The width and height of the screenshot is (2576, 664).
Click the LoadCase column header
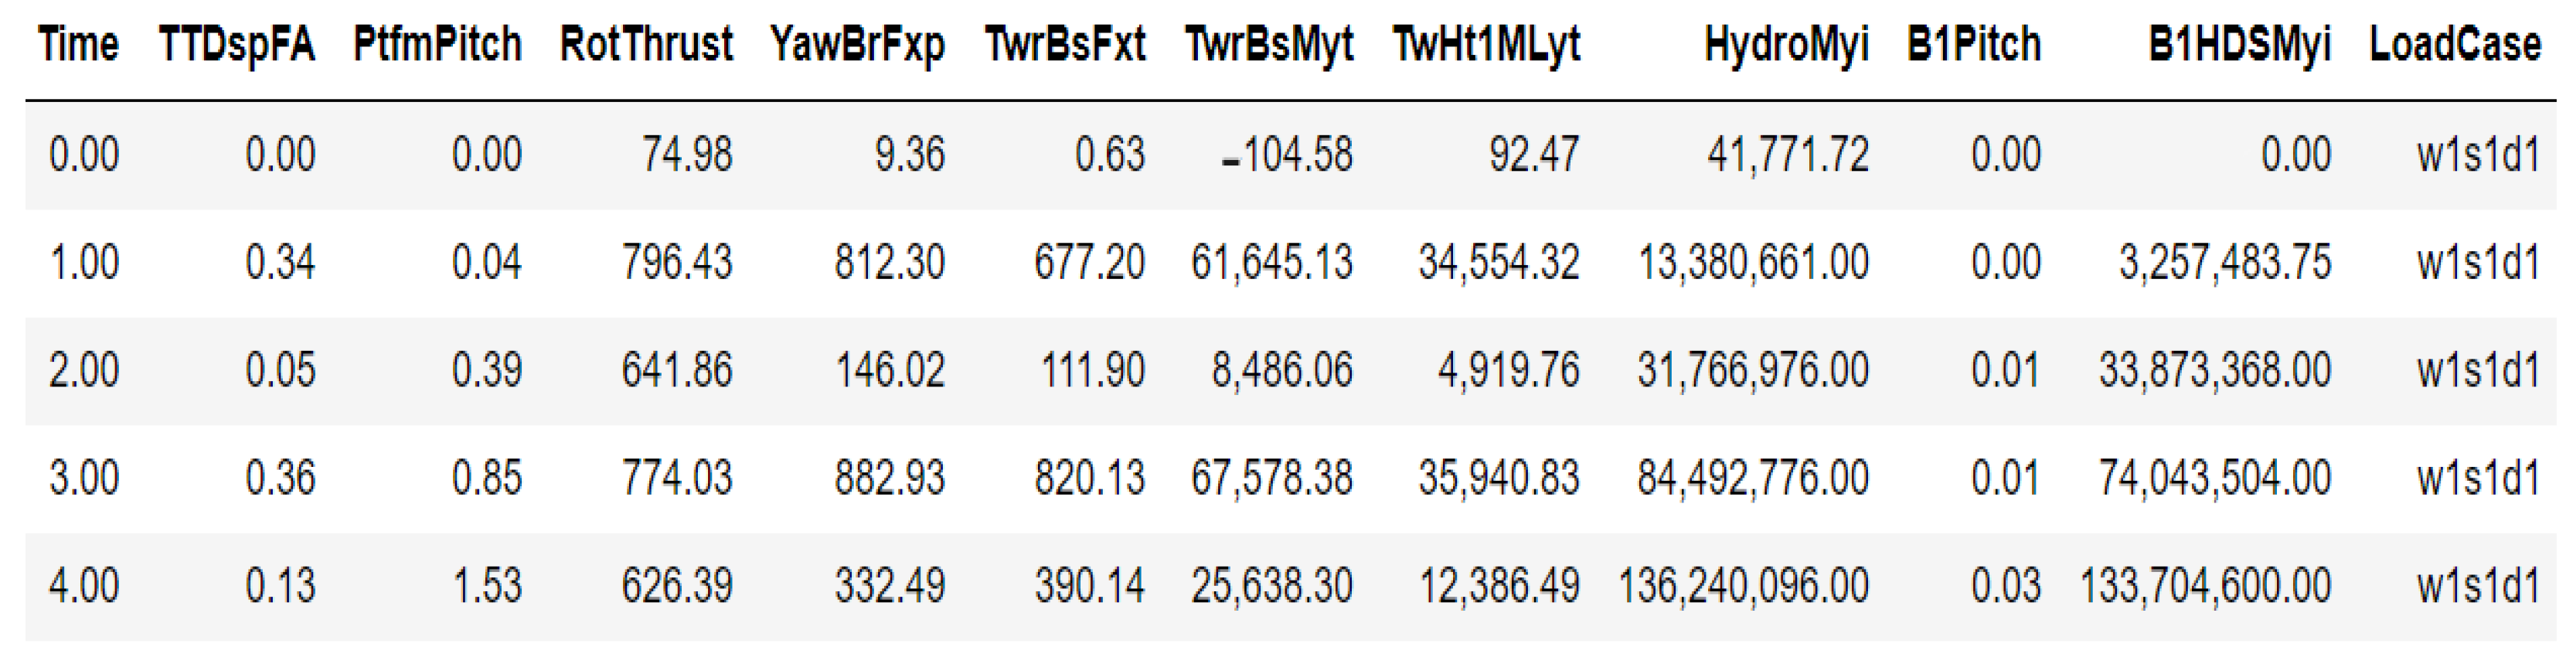click(2455, 45)
